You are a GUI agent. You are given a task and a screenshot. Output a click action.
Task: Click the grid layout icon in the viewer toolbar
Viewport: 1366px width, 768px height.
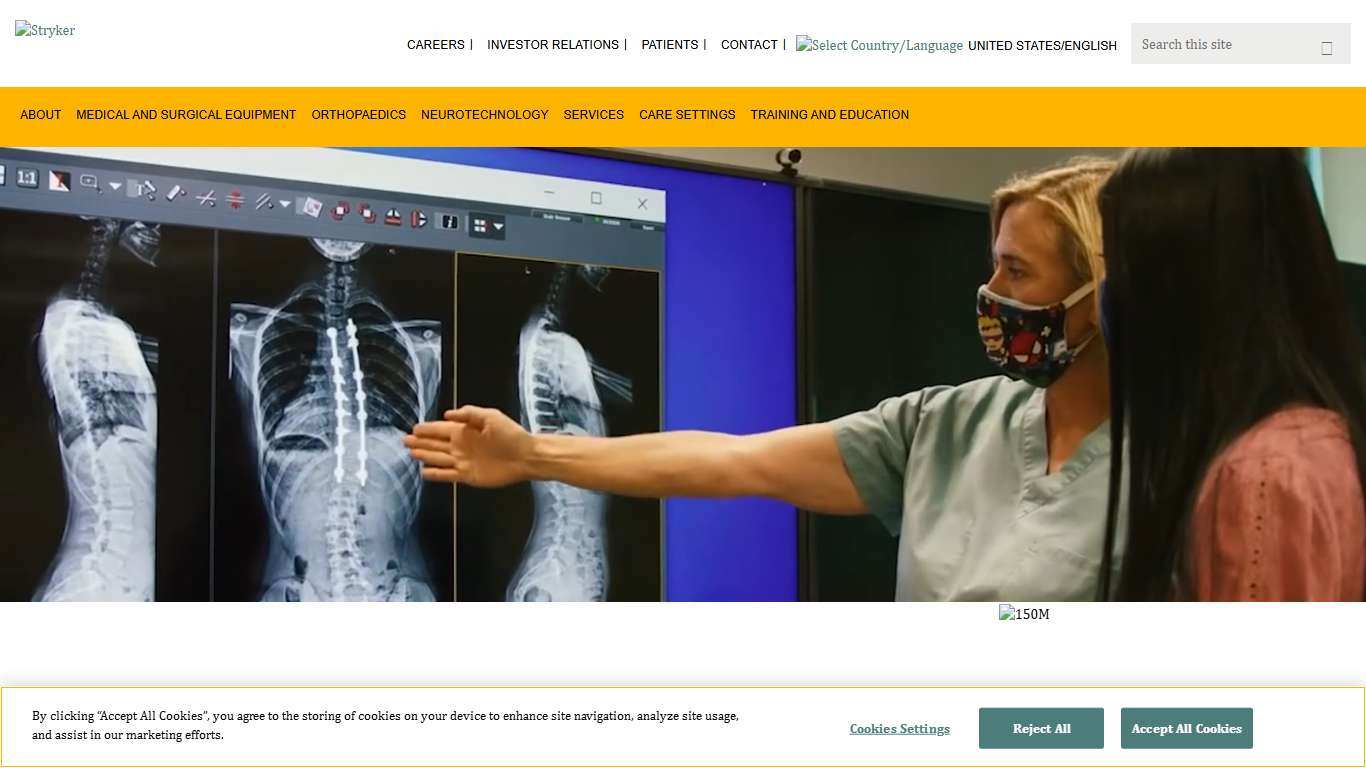pyautogui.click(x=480, y=225)
